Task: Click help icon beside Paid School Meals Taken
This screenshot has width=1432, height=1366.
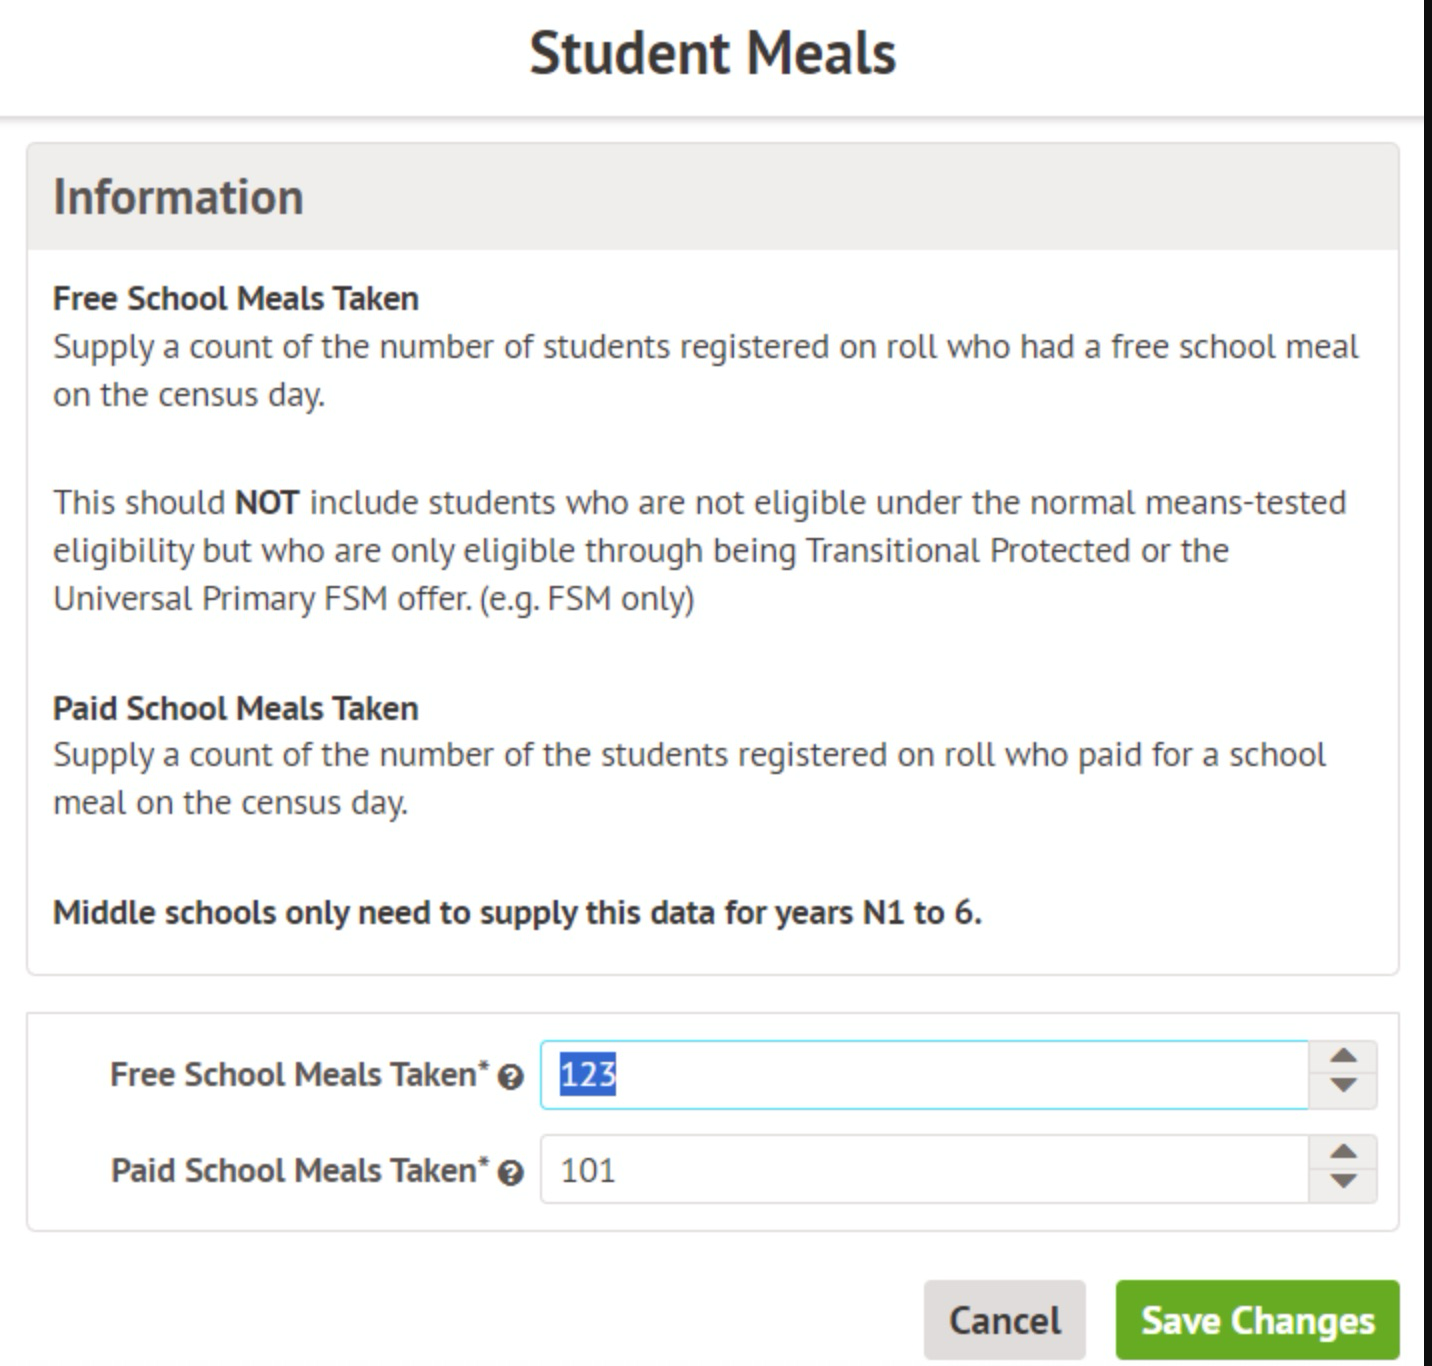Action: 511,1173
